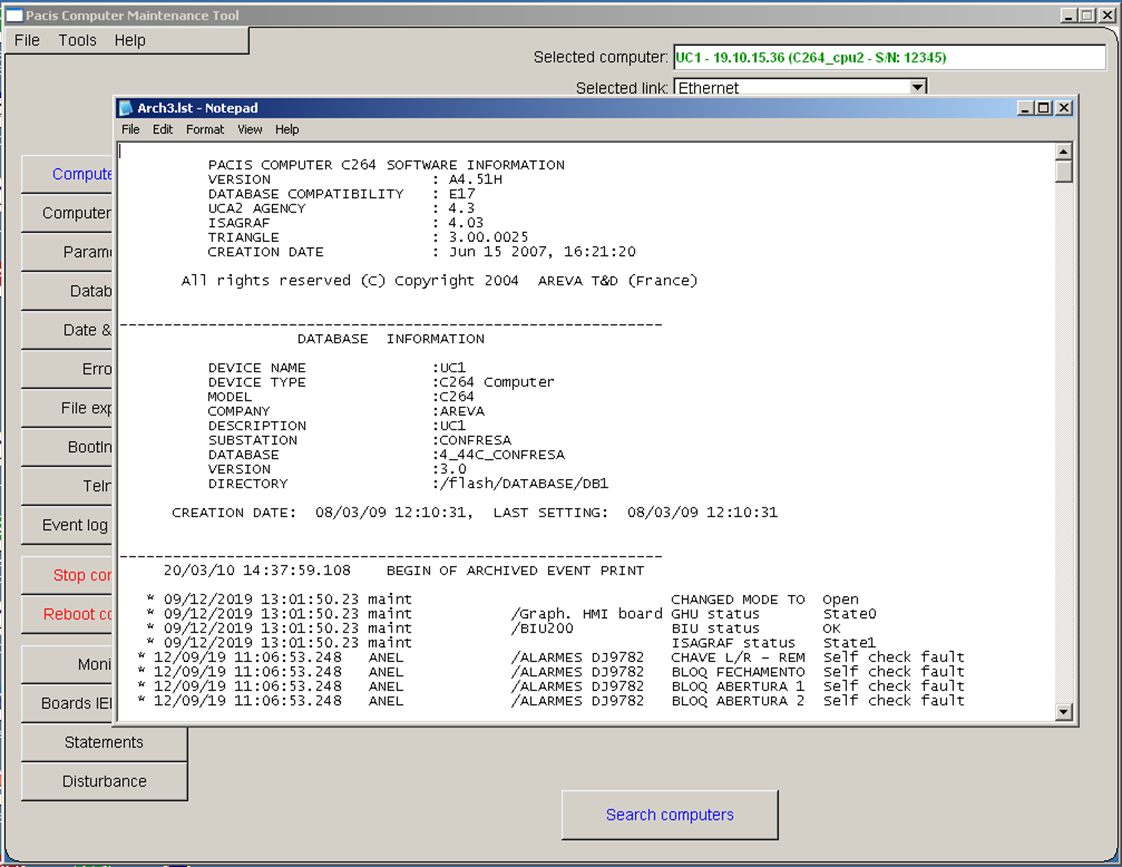1122x867 pixels.
Task: Open File menu in Pacis Maintenance Tool
Action: (27, 41)
